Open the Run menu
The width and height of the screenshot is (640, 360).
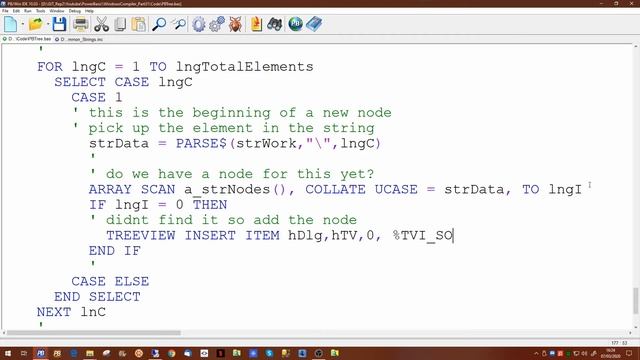28,11
